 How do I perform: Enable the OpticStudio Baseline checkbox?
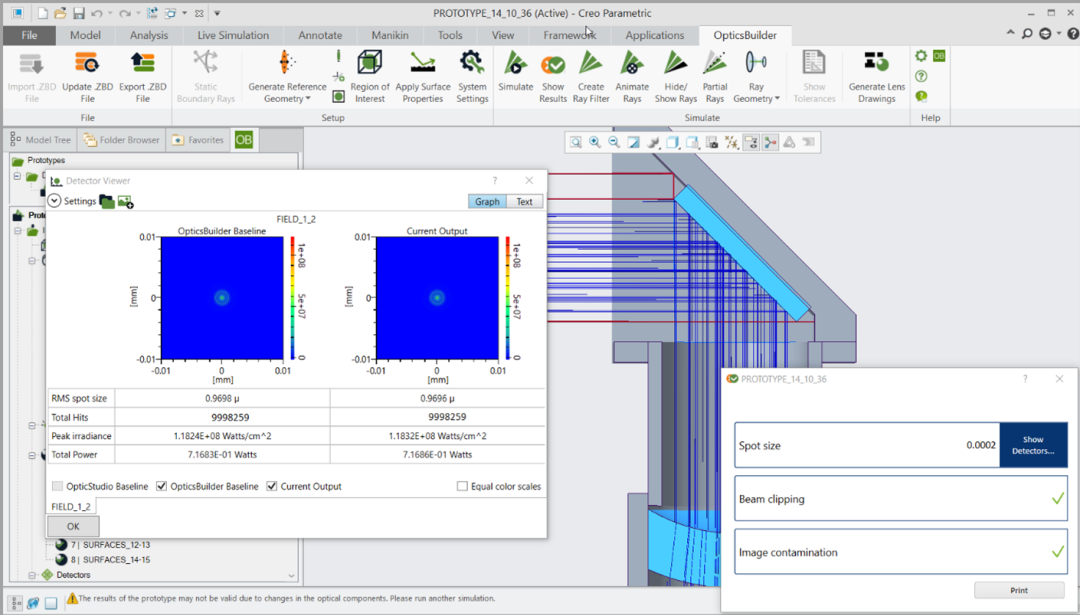coord(58,487)
